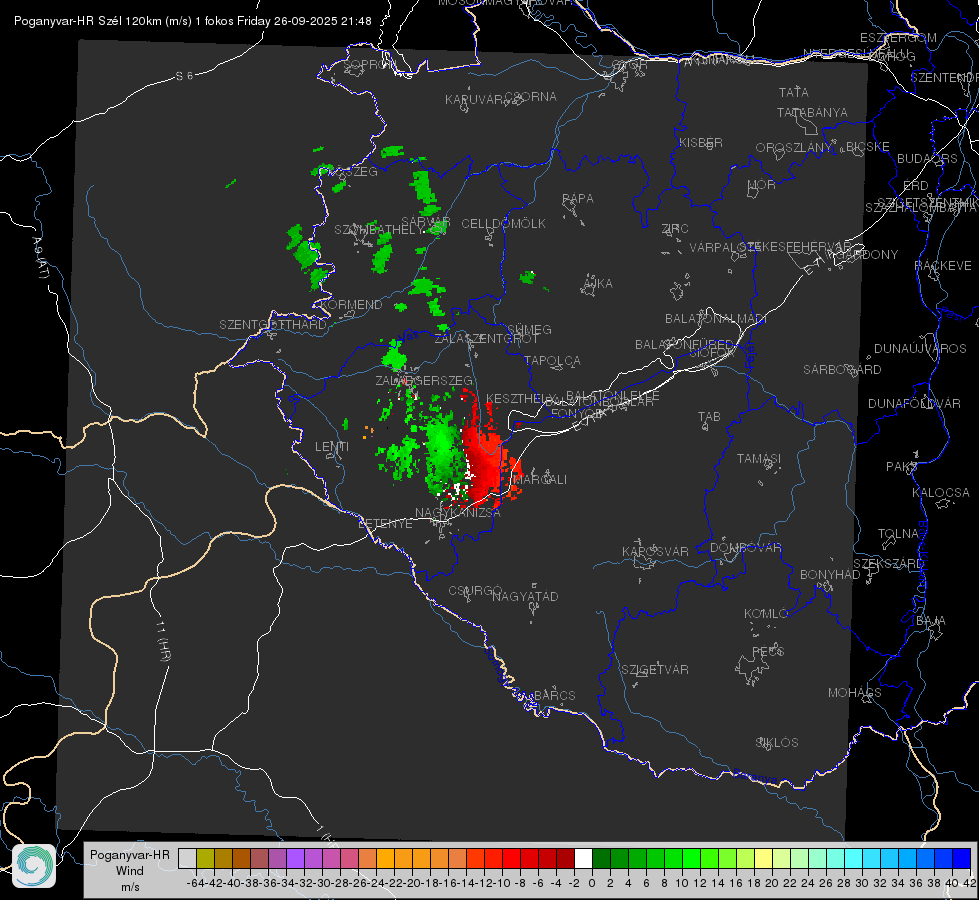979x900 pixels.
Task: Select the olive swatch between -64 and -42
Action: coord(205,858)
